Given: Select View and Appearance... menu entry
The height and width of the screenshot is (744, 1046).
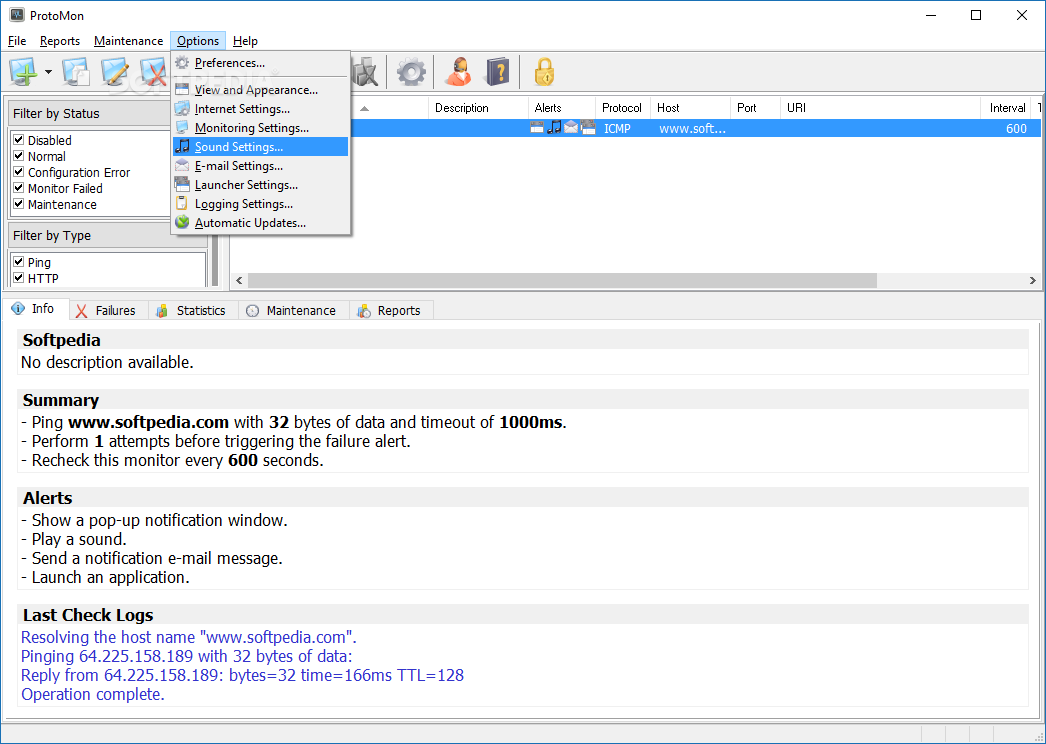Looking at the screenshot, I should 261,89.
